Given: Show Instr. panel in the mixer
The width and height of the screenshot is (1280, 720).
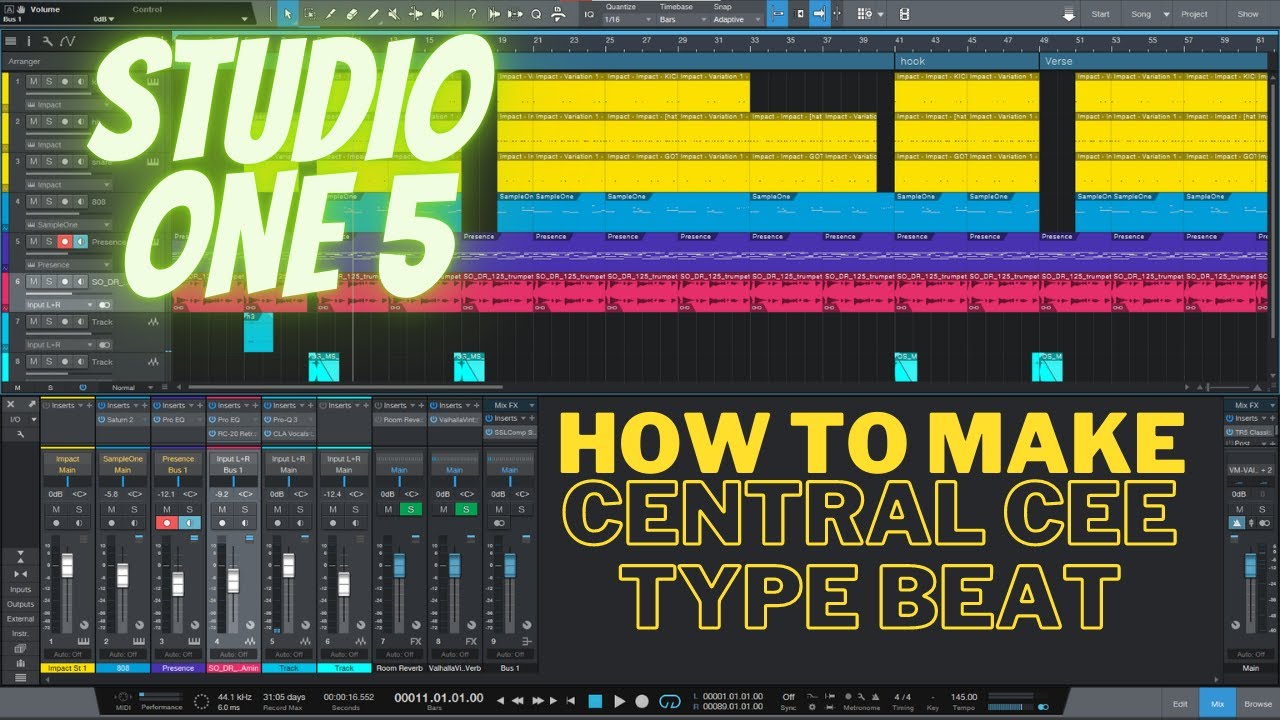Looking at the screenshot, I should [x=20, y=634].
